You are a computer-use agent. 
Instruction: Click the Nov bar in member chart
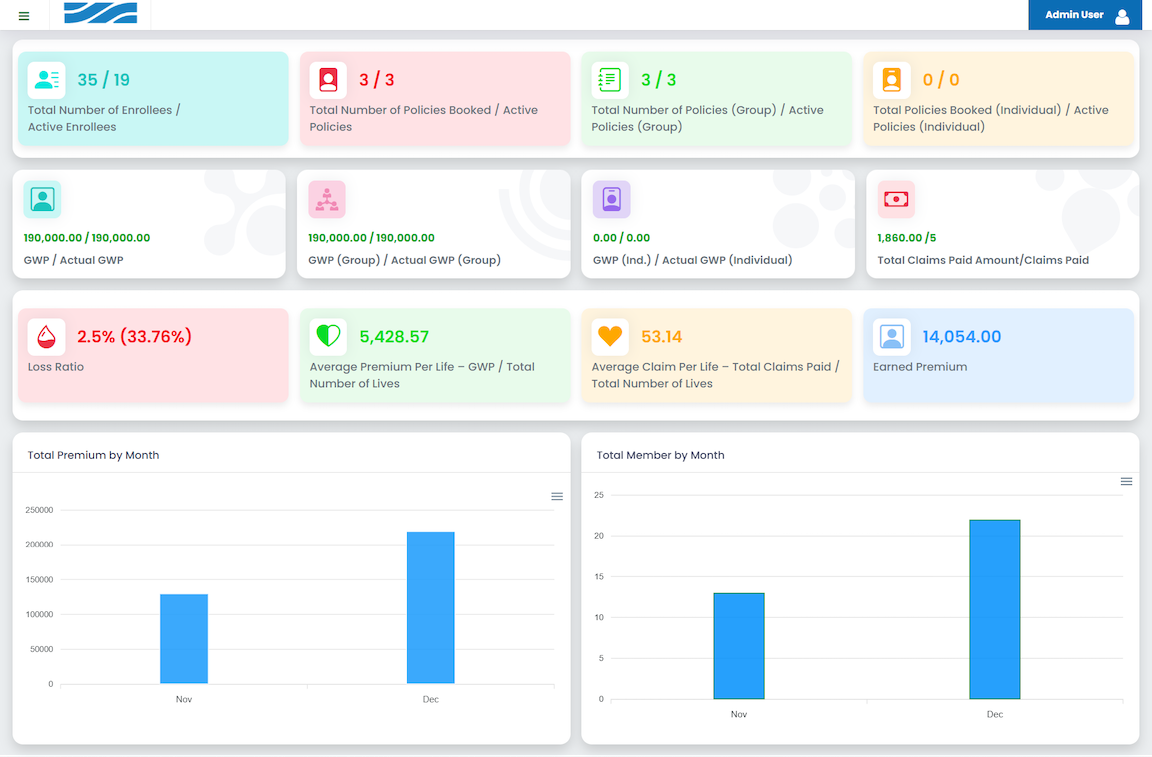(739, 646)
